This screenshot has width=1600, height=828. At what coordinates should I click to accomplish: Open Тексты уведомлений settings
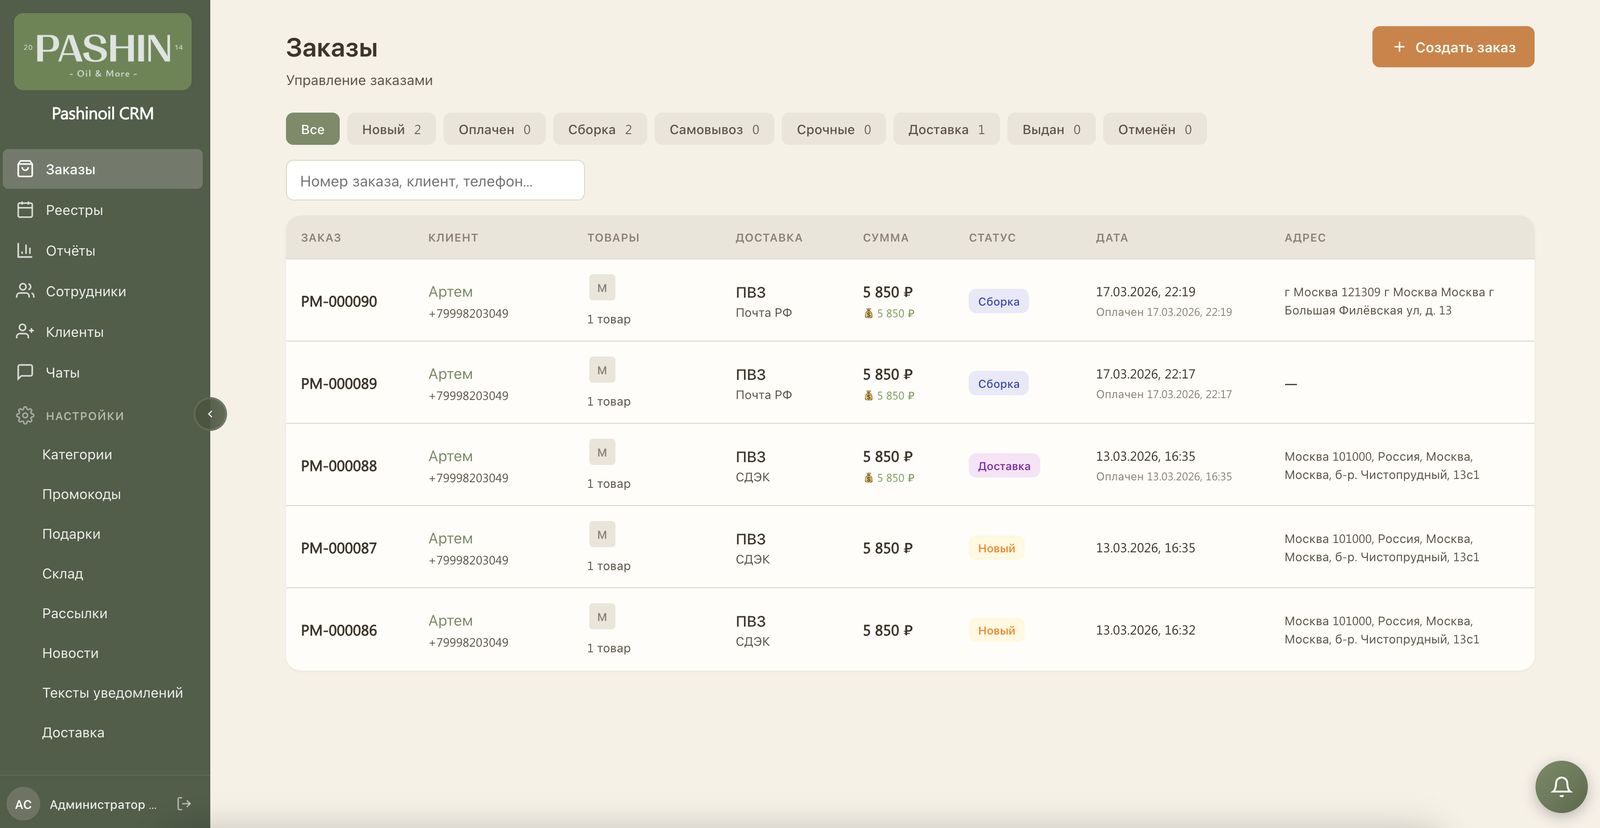pyautogui.click(x=112, y=692)
